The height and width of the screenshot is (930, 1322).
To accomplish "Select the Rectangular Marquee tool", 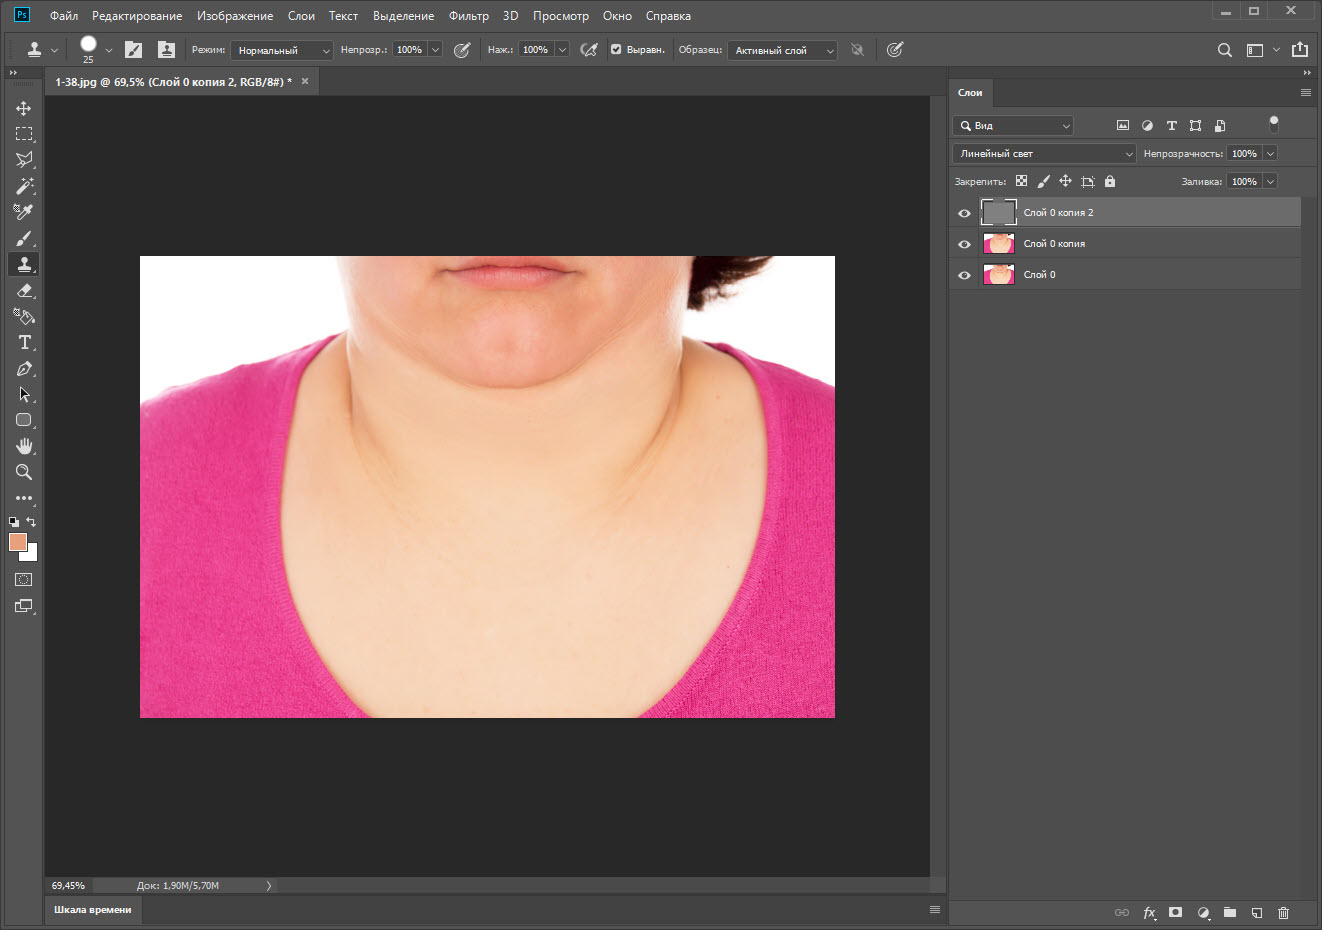I will (24, 134).
